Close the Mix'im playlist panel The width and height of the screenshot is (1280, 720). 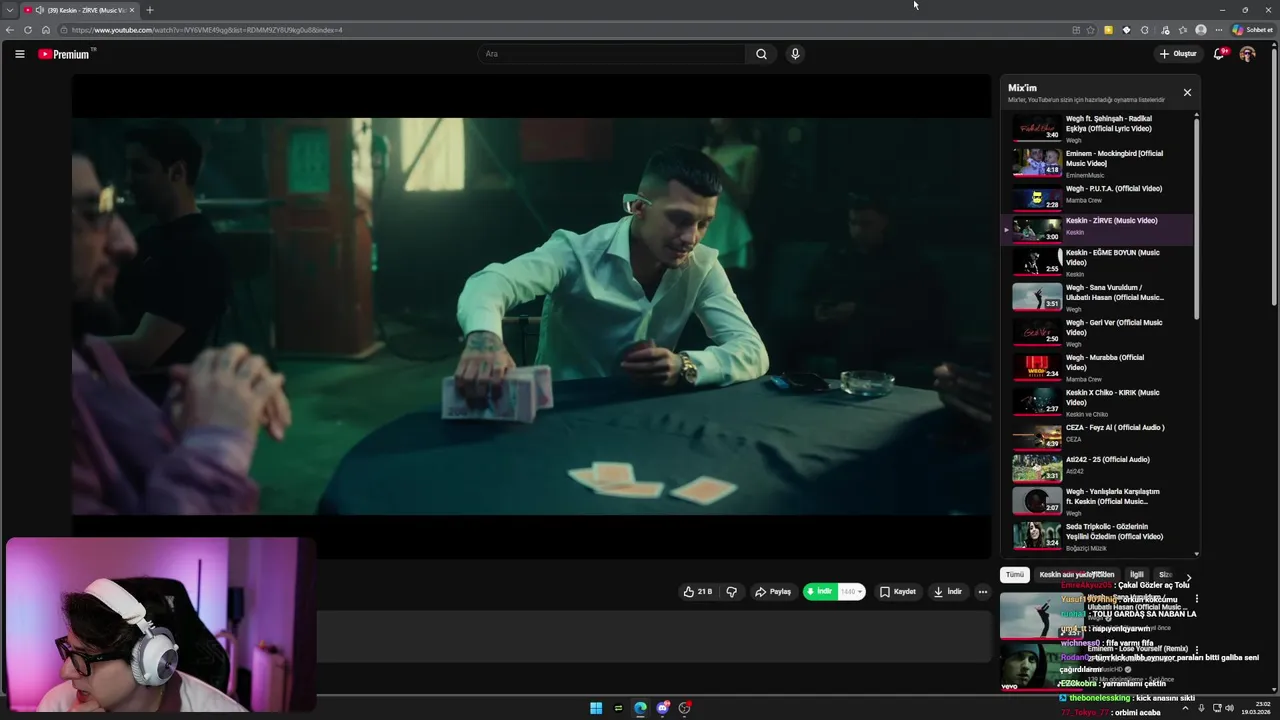pos(1187,92)
